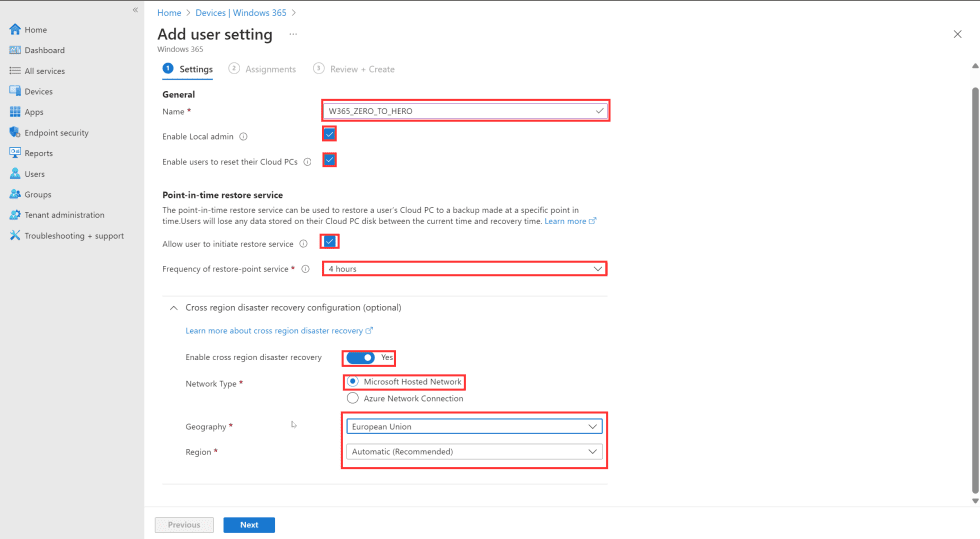Viewport: 980px width, 539px height.
Task: Open Troubleshooting + support menu item
Action: (74, 236)
